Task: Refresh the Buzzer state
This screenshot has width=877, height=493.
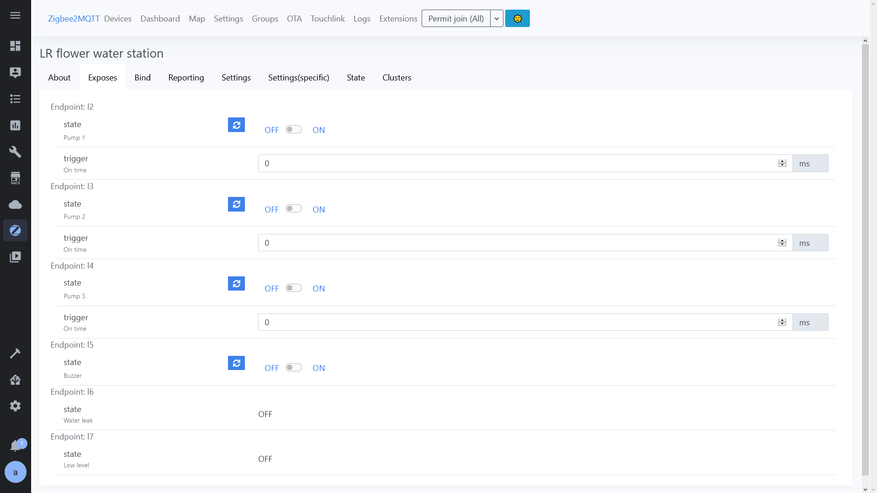Action: pyautogui.click(x=236, y=363)
